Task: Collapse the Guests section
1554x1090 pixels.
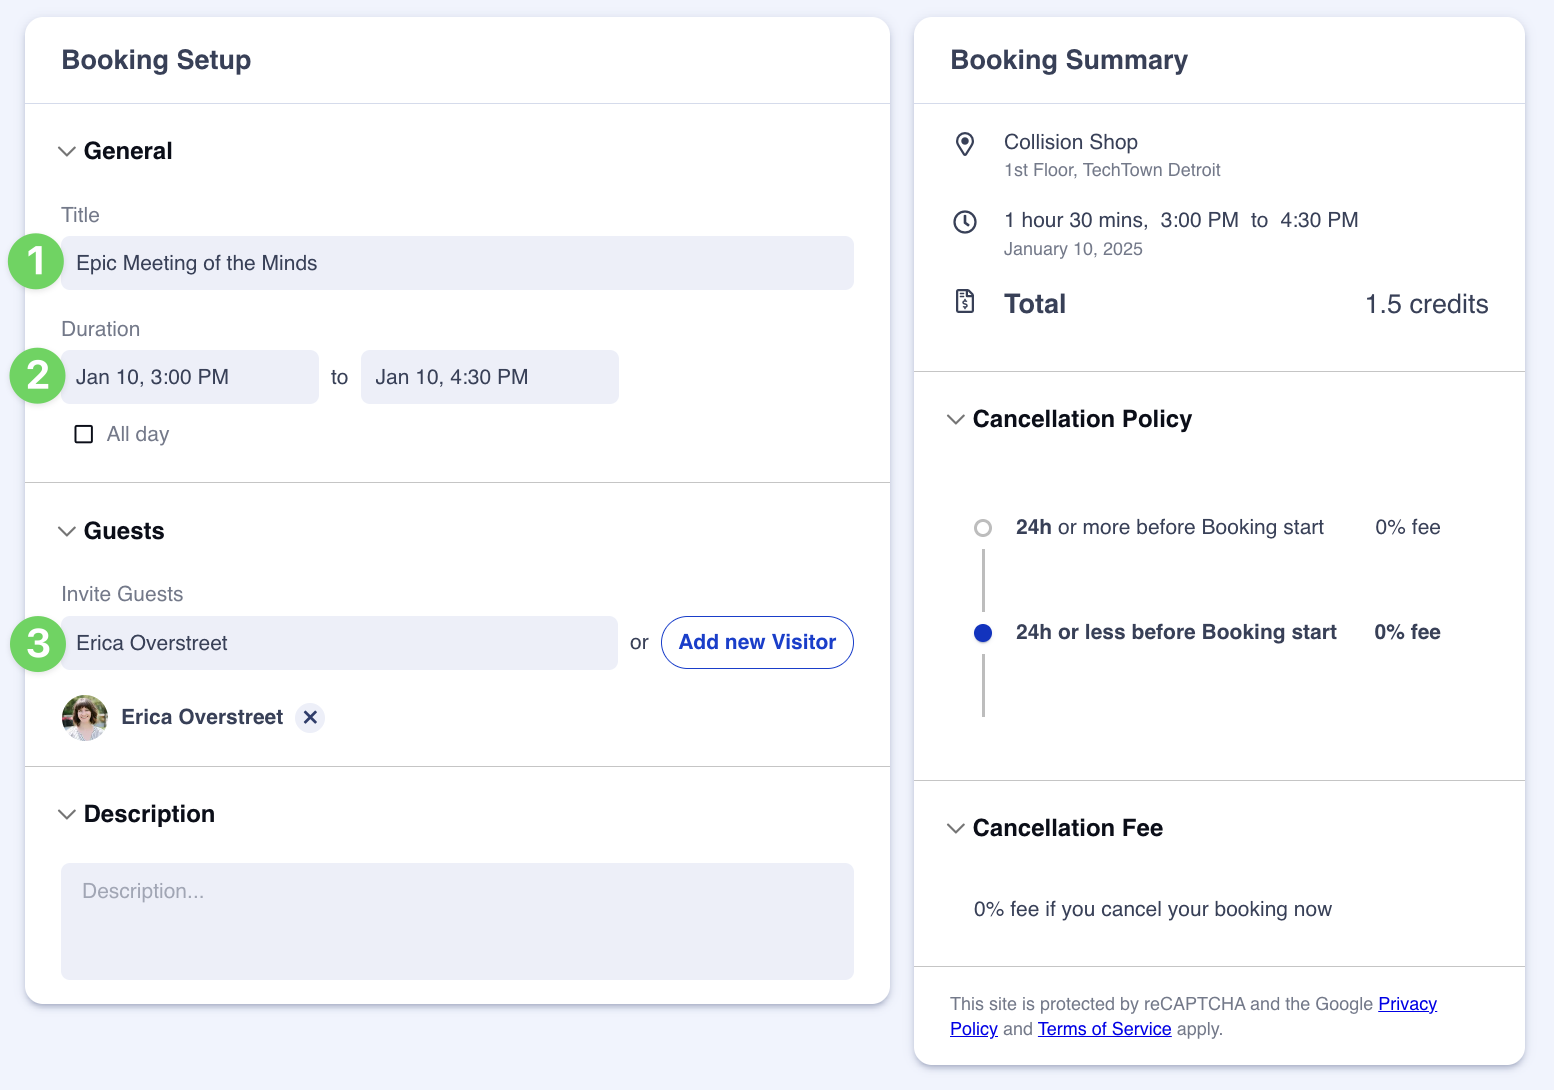Action: (x=67, y=532)
